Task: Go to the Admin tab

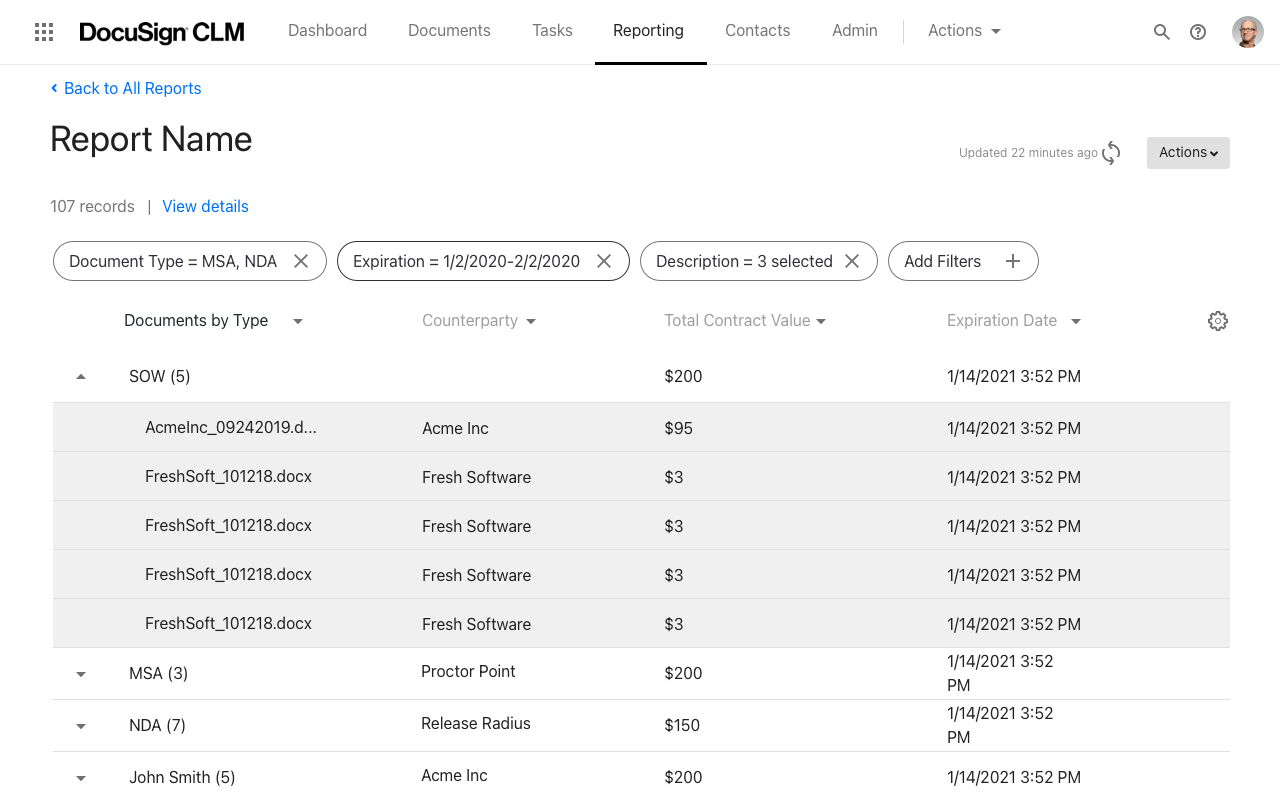Action: pyautogui.click(x=855, y=31)
